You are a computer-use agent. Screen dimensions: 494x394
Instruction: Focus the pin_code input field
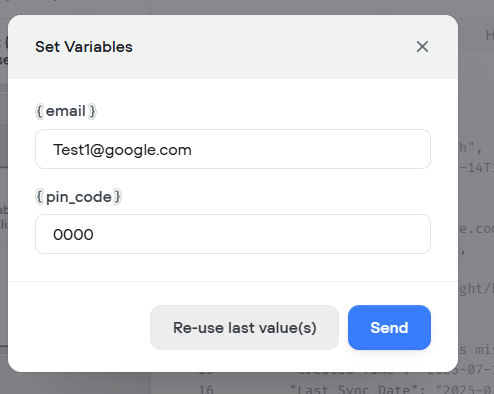[233, 234]
